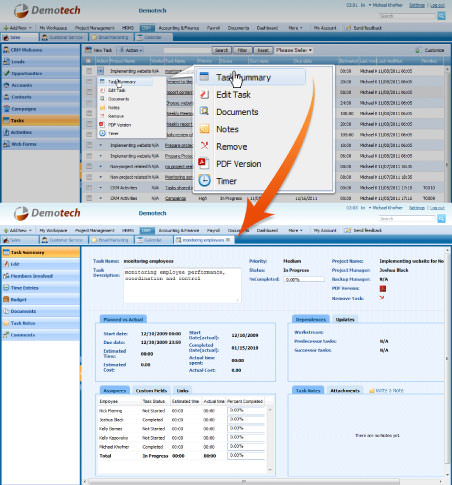
Task: Click the Search button in the tasks toolbar
Action: tap(221, 50)
